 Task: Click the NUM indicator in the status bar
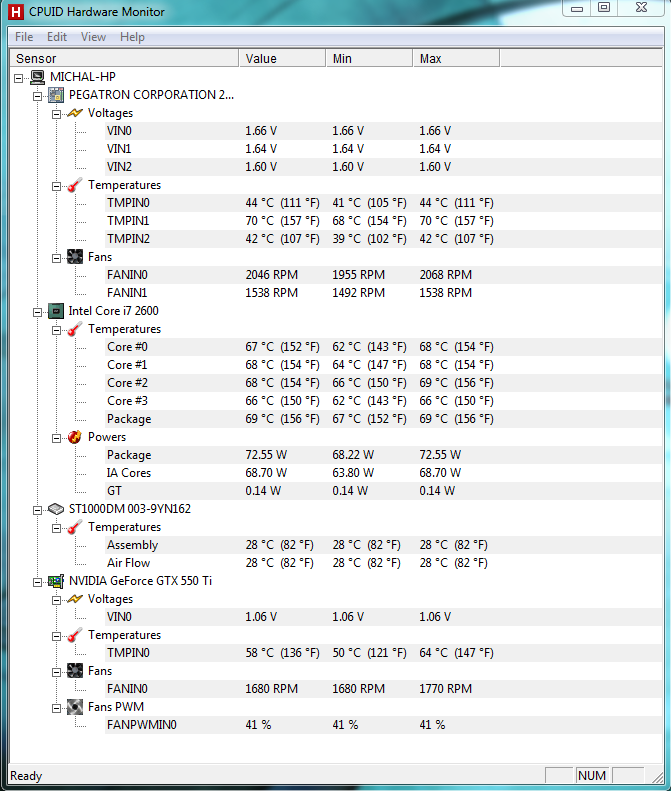pyautogui.click(x=592, y=775)
